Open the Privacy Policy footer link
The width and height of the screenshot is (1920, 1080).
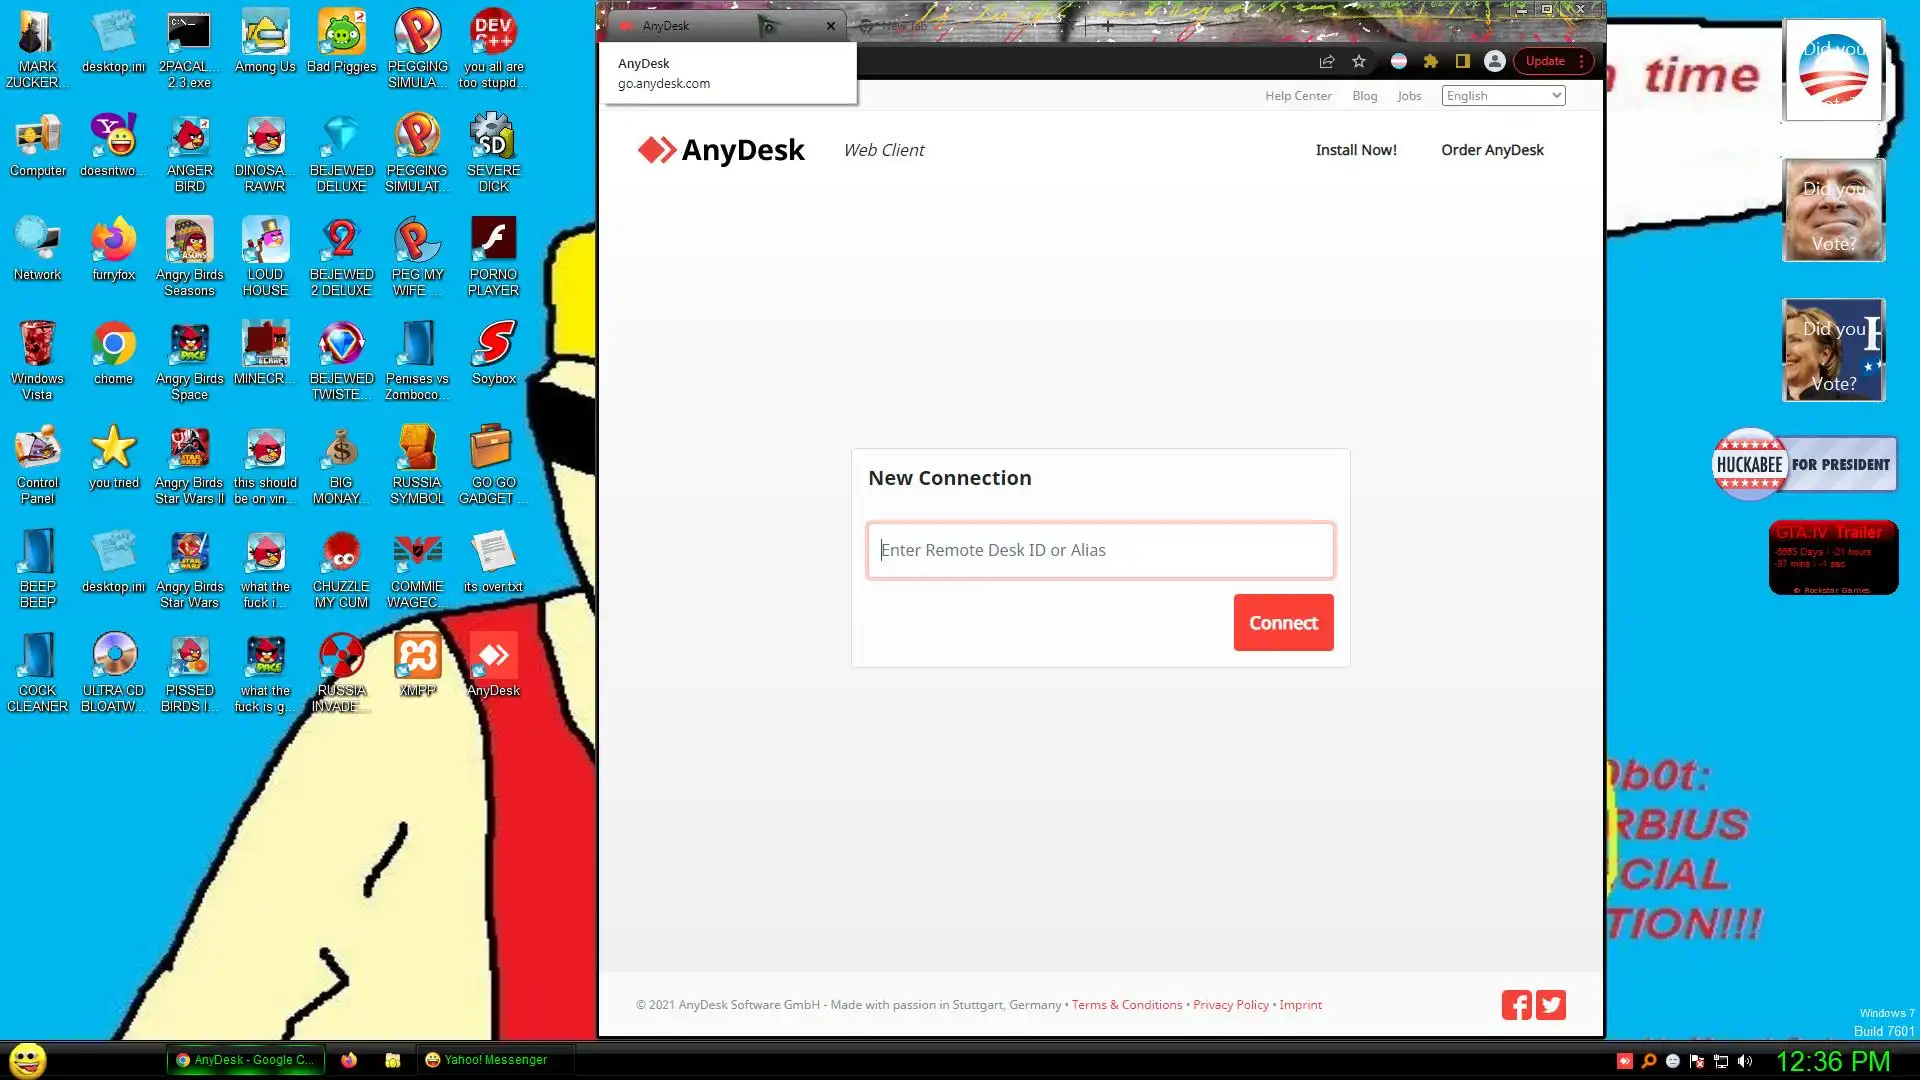point(1230,1005)
